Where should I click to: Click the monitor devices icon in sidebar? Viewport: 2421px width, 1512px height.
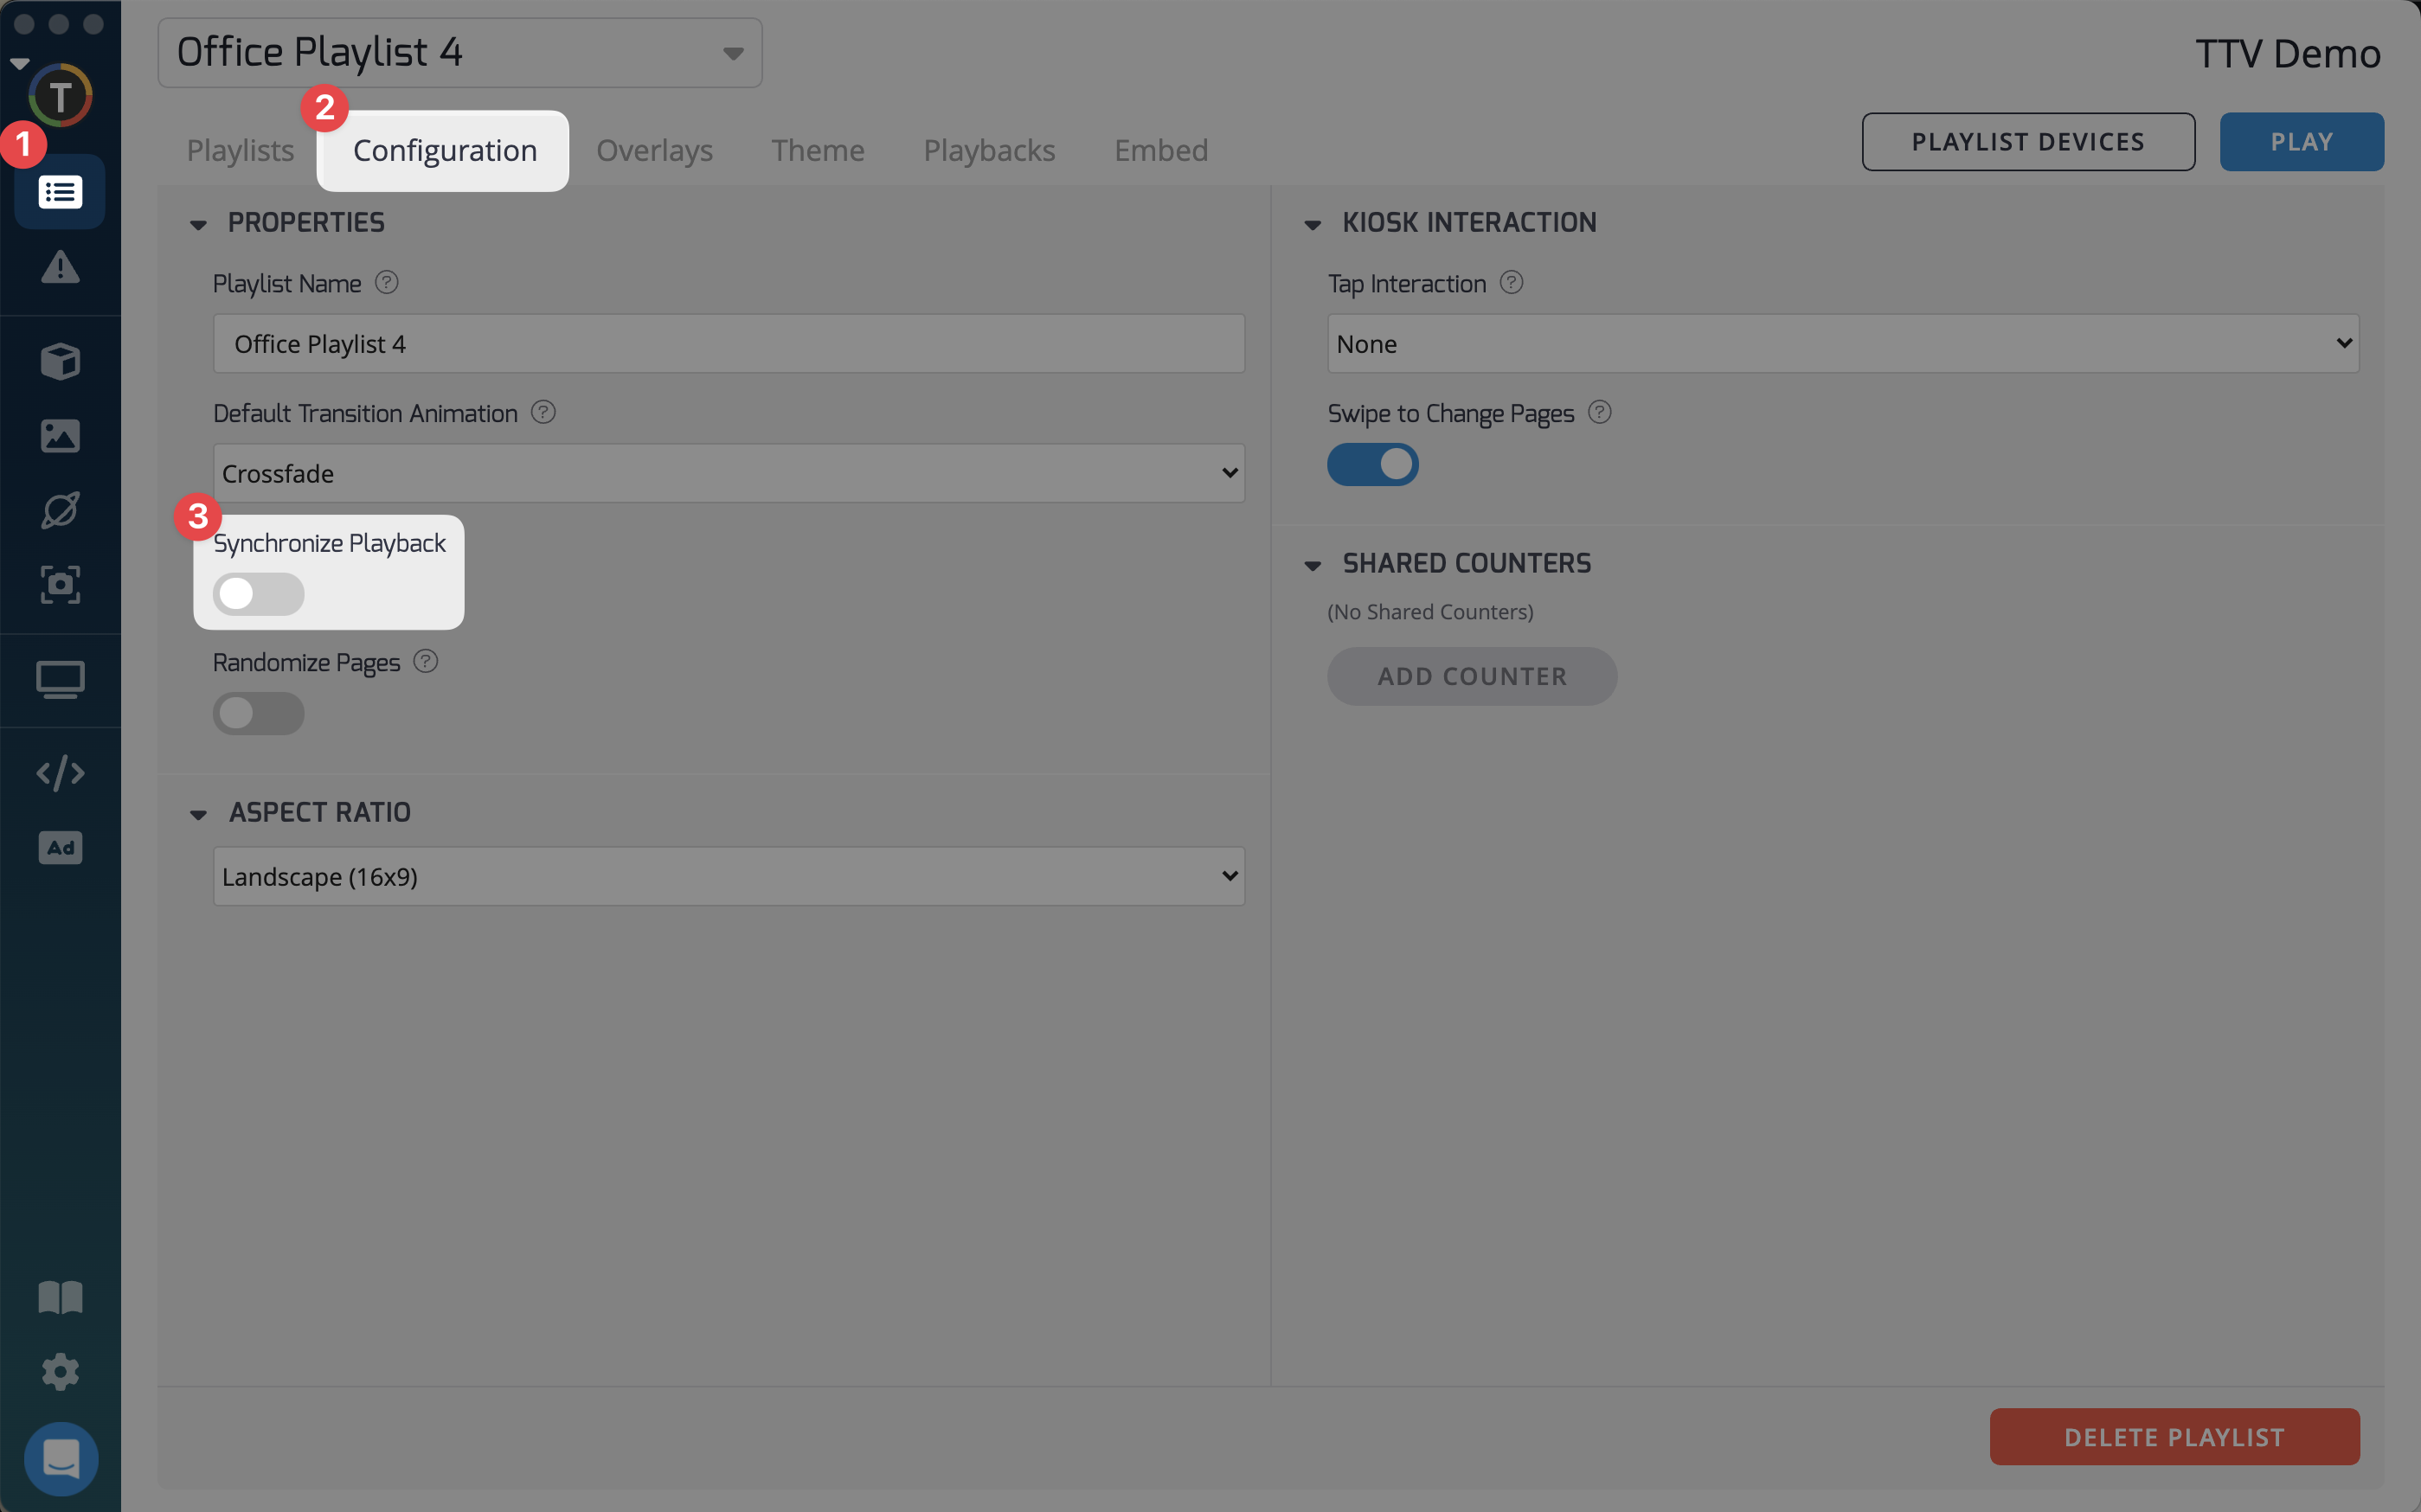coord(60,680)
